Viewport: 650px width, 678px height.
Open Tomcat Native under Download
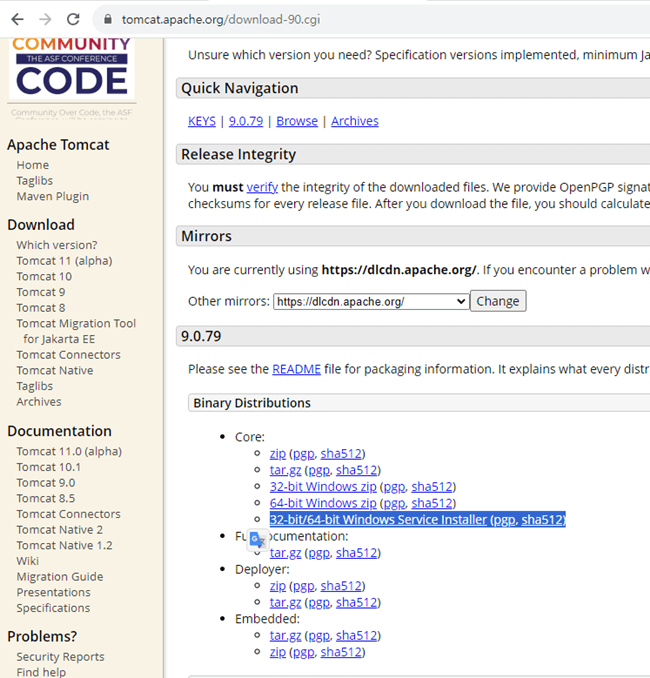(x=55, y=371)
